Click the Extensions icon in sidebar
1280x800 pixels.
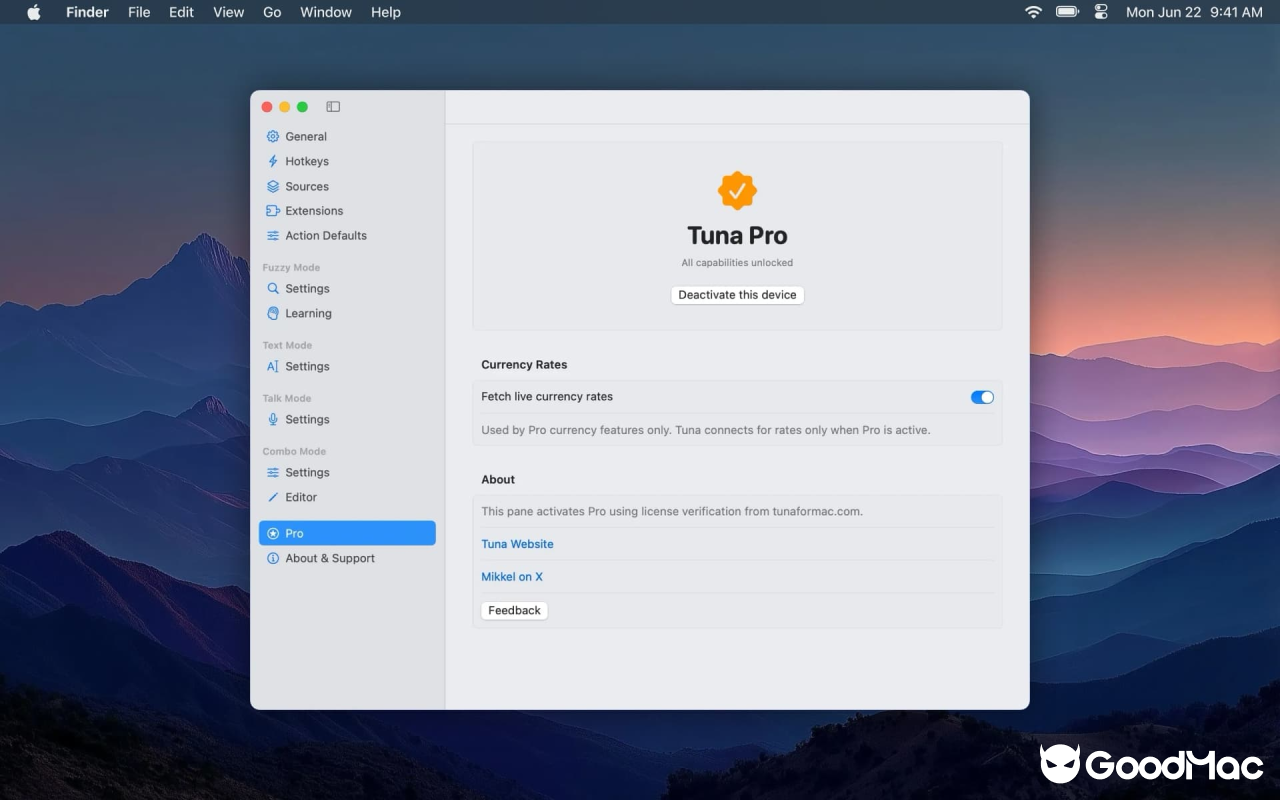pos(273,211)
